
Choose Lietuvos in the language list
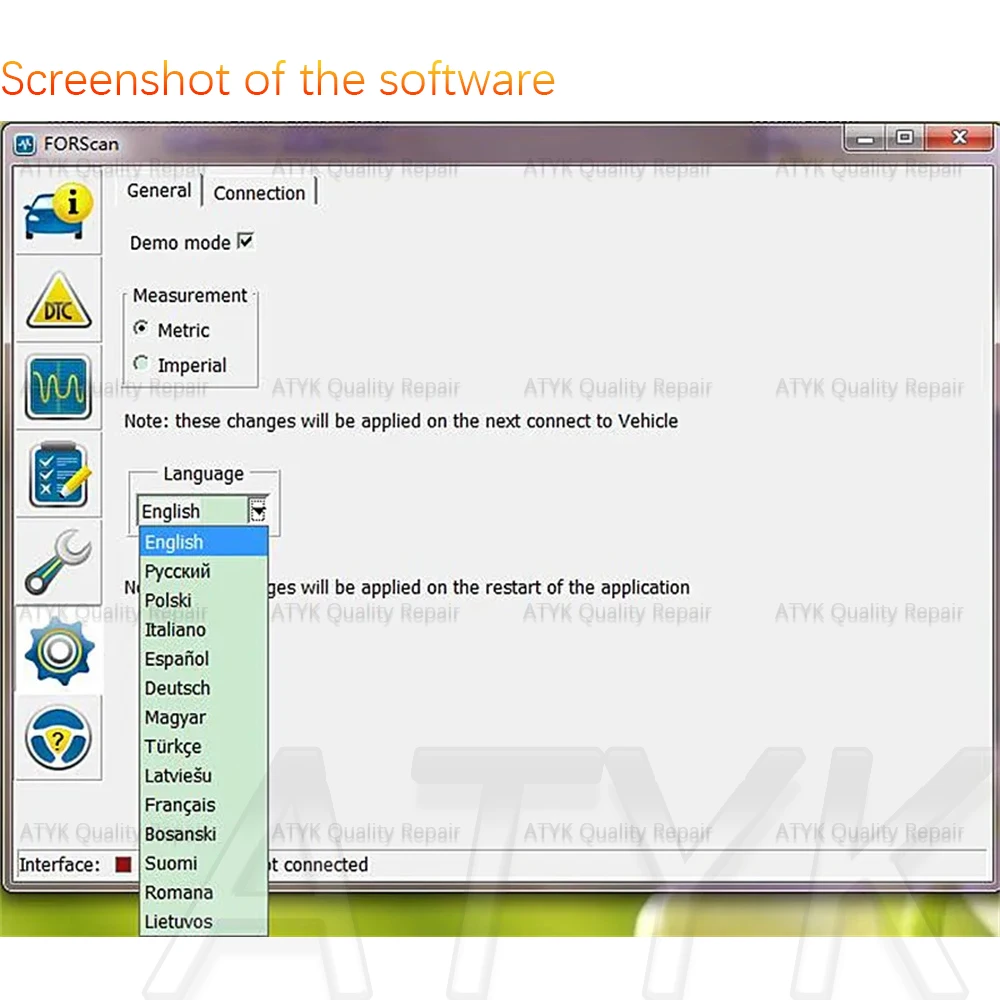[203, 922]
